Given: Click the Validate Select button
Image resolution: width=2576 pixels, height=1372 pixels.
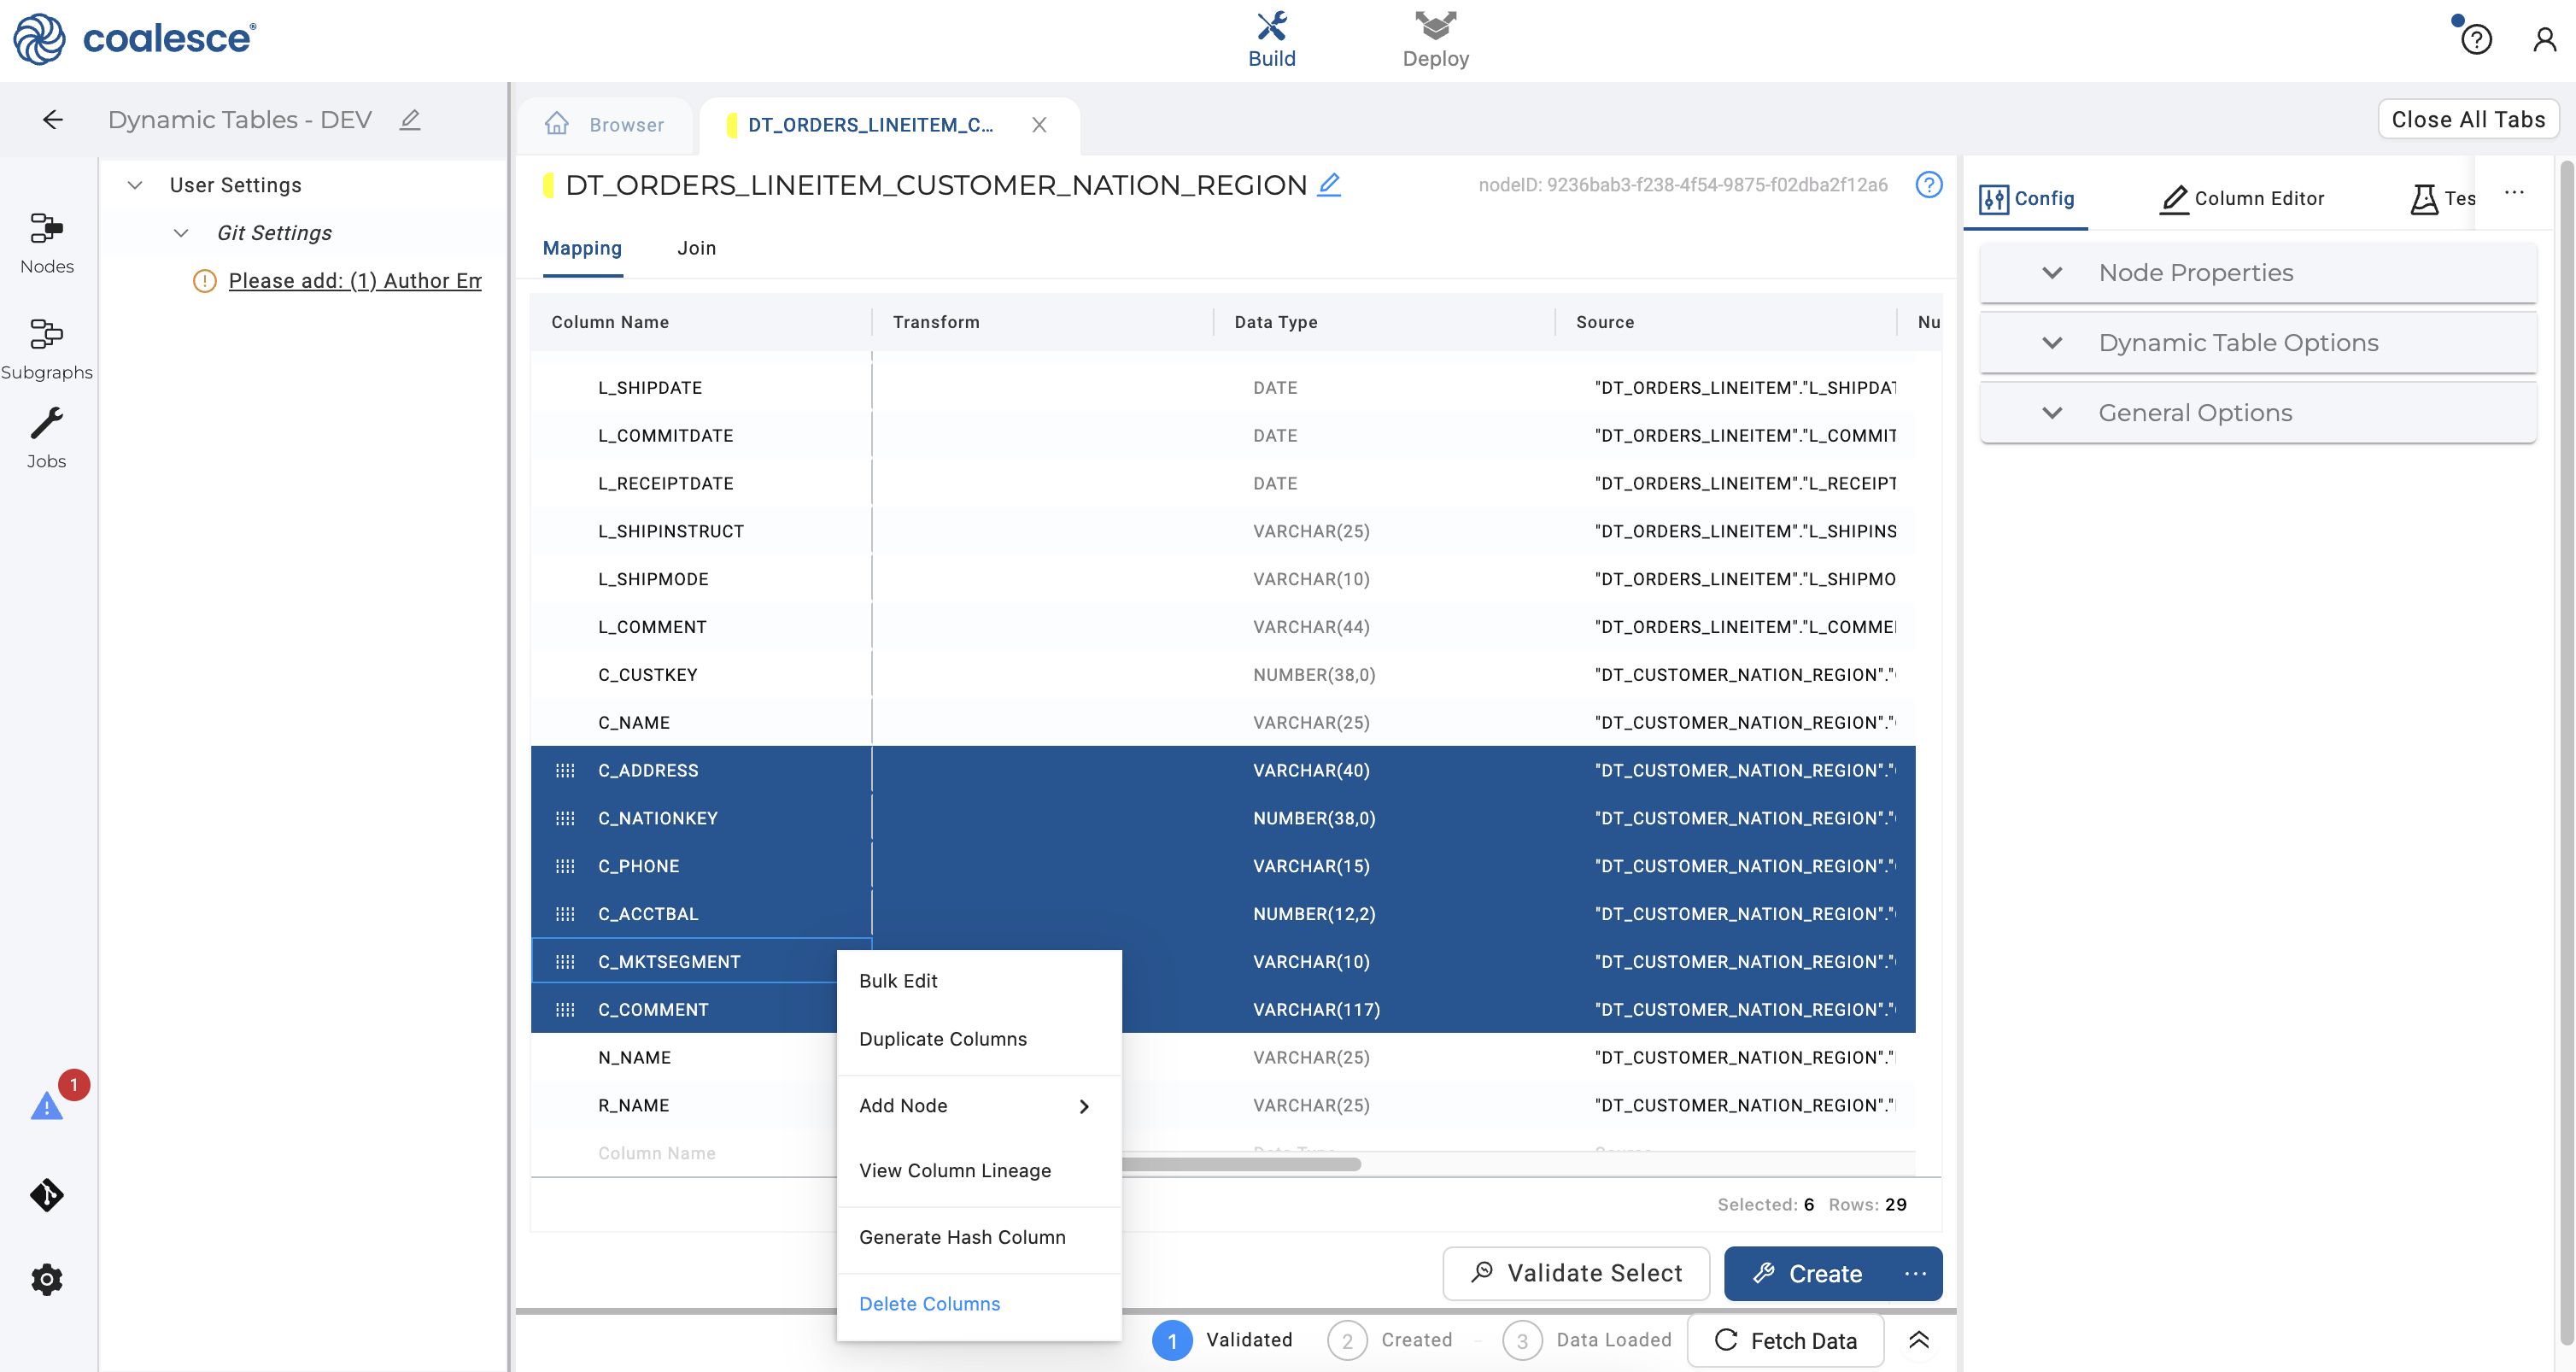Looking at the screenshot, I should click(1576, 1273).
